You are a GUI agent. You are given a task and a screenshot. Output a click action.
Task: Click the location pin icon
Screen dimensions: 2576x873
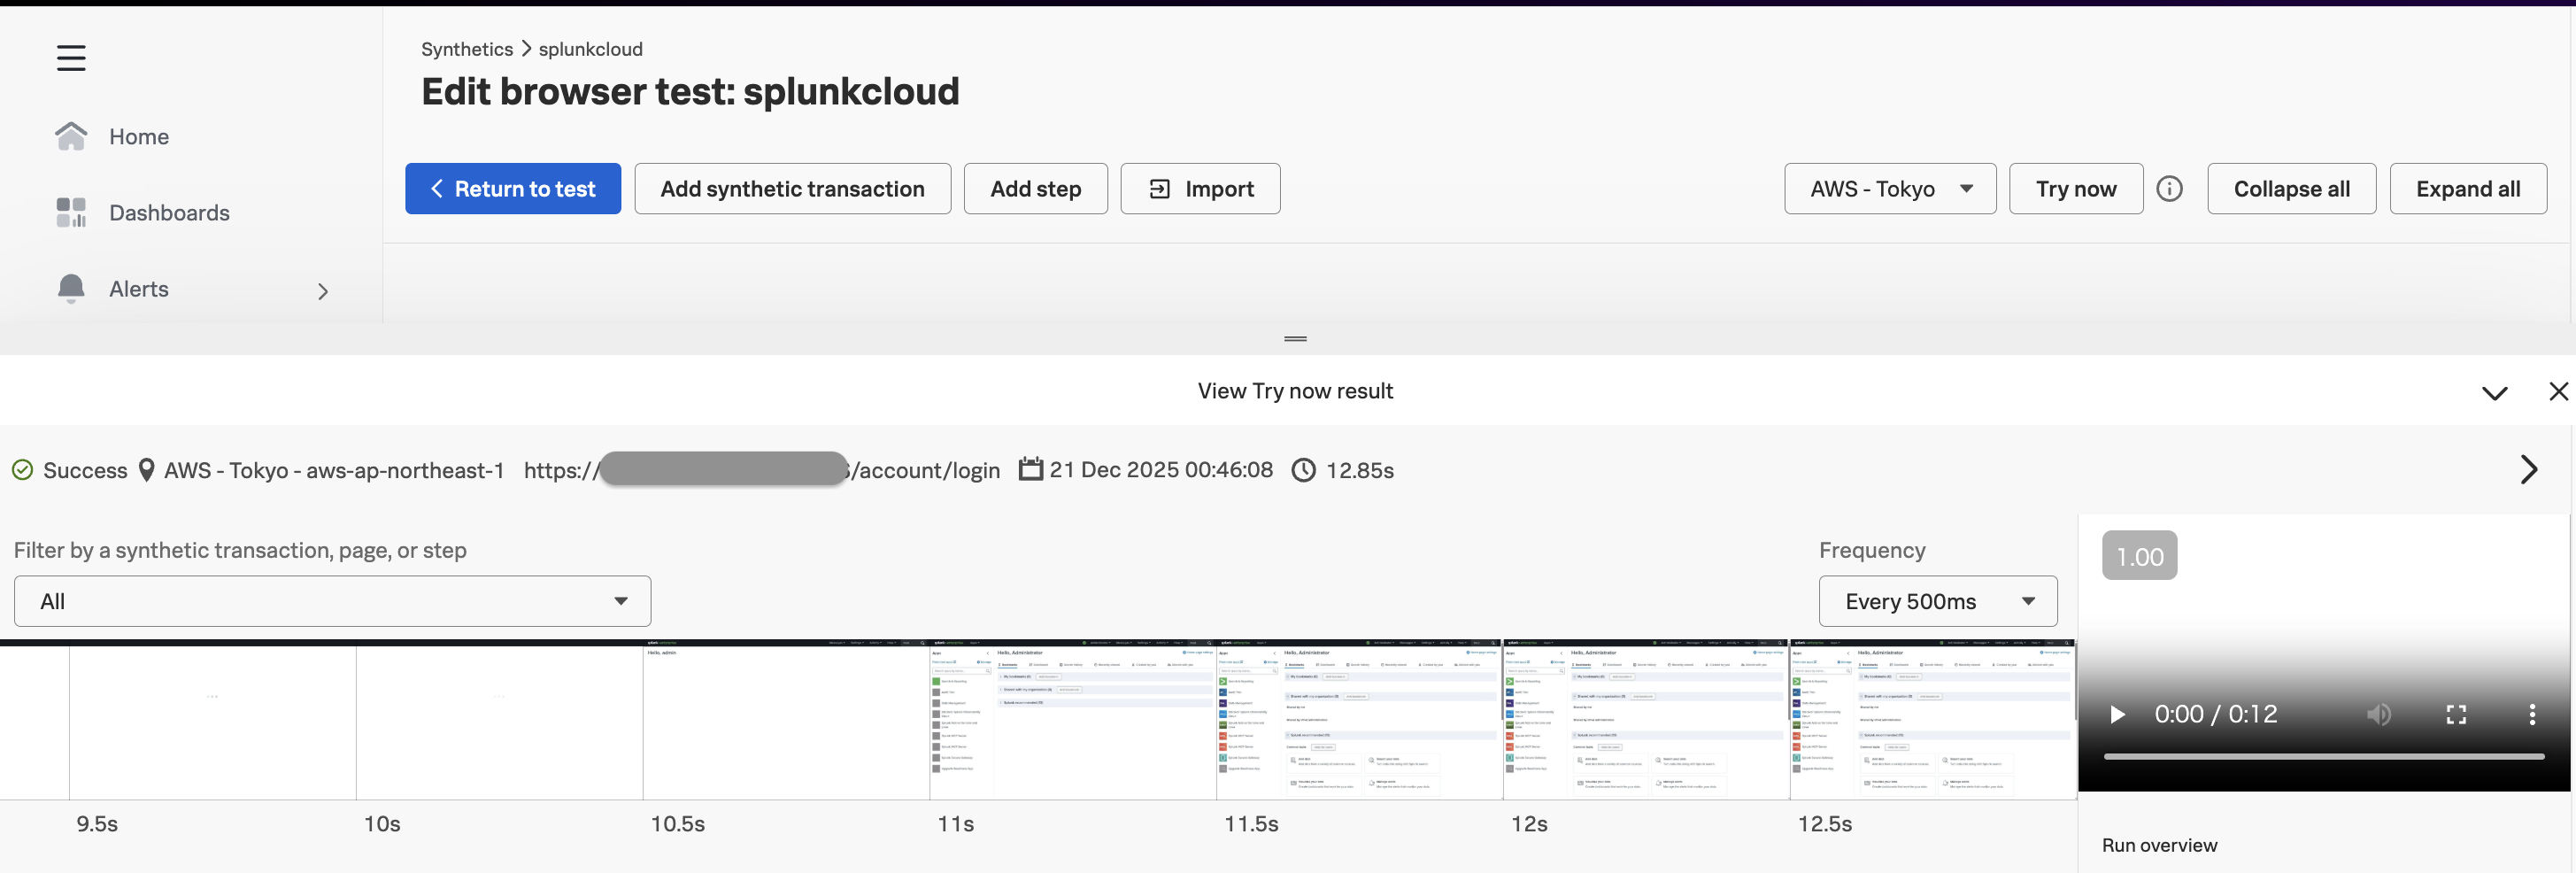[x=146, y=470]
